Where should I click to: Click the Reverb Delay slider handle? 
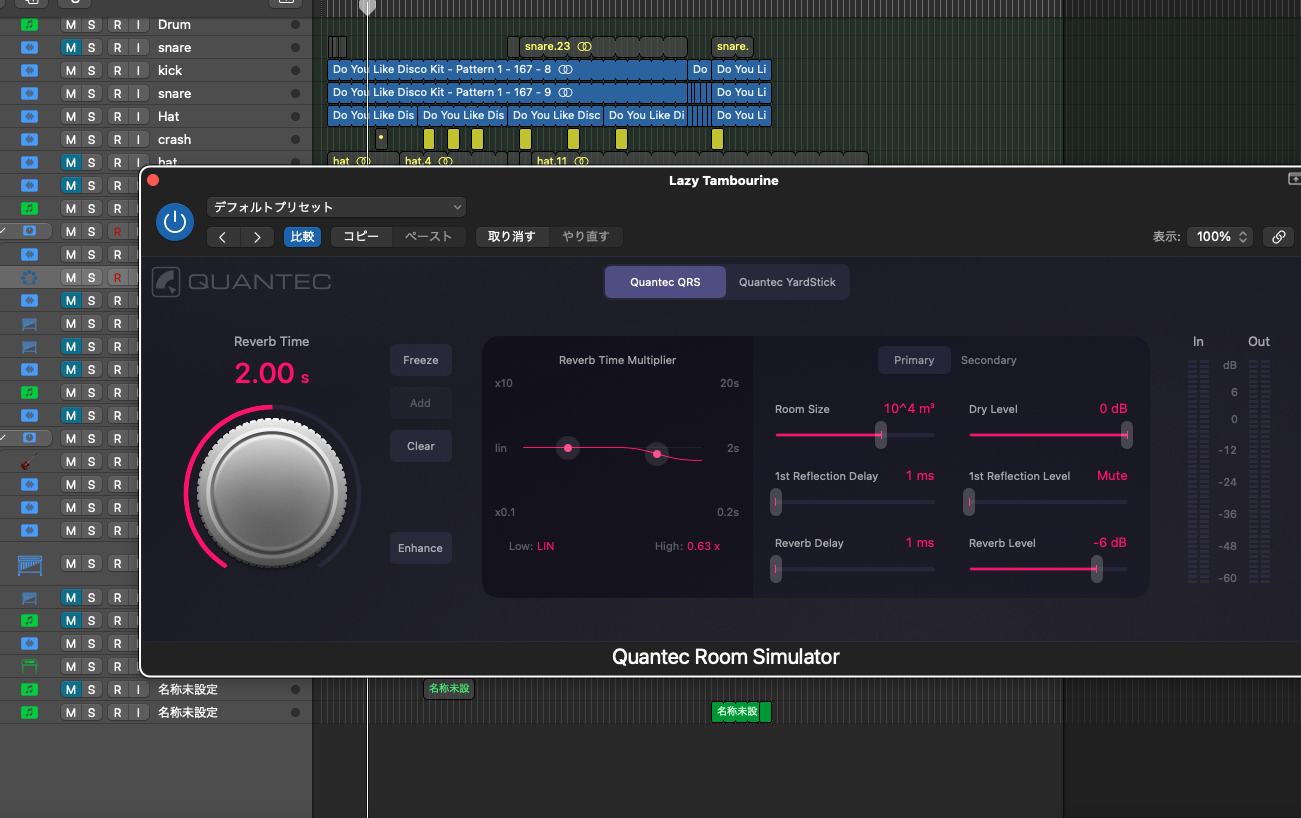tap(776, 569)
